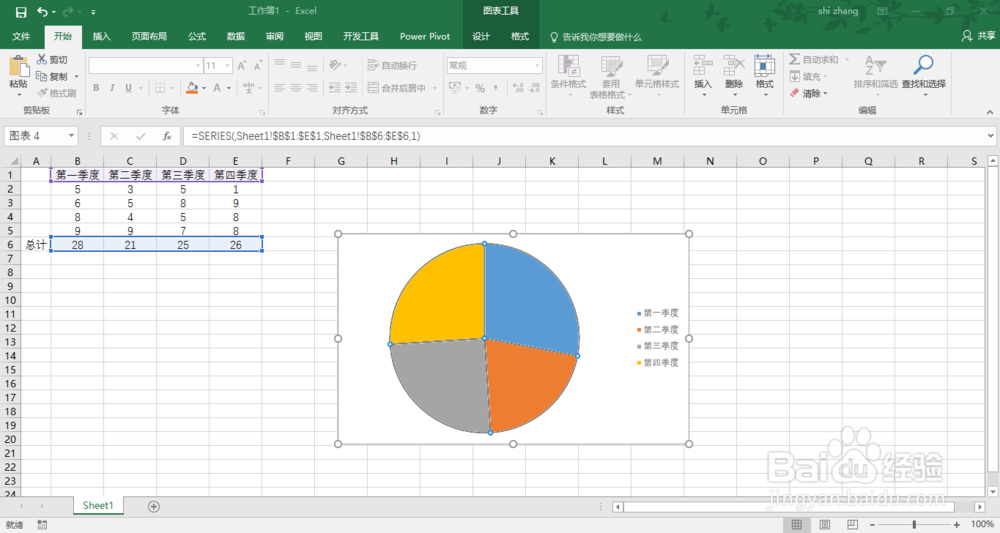Collapse the ribbon with the chevron
1000x533 pixels.
click(x=990, y=112)
